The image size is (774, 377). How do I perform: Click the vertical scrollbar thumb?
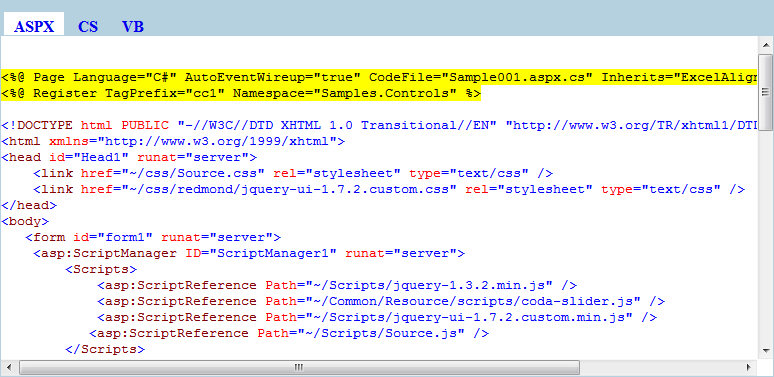[x=766, y=92]
